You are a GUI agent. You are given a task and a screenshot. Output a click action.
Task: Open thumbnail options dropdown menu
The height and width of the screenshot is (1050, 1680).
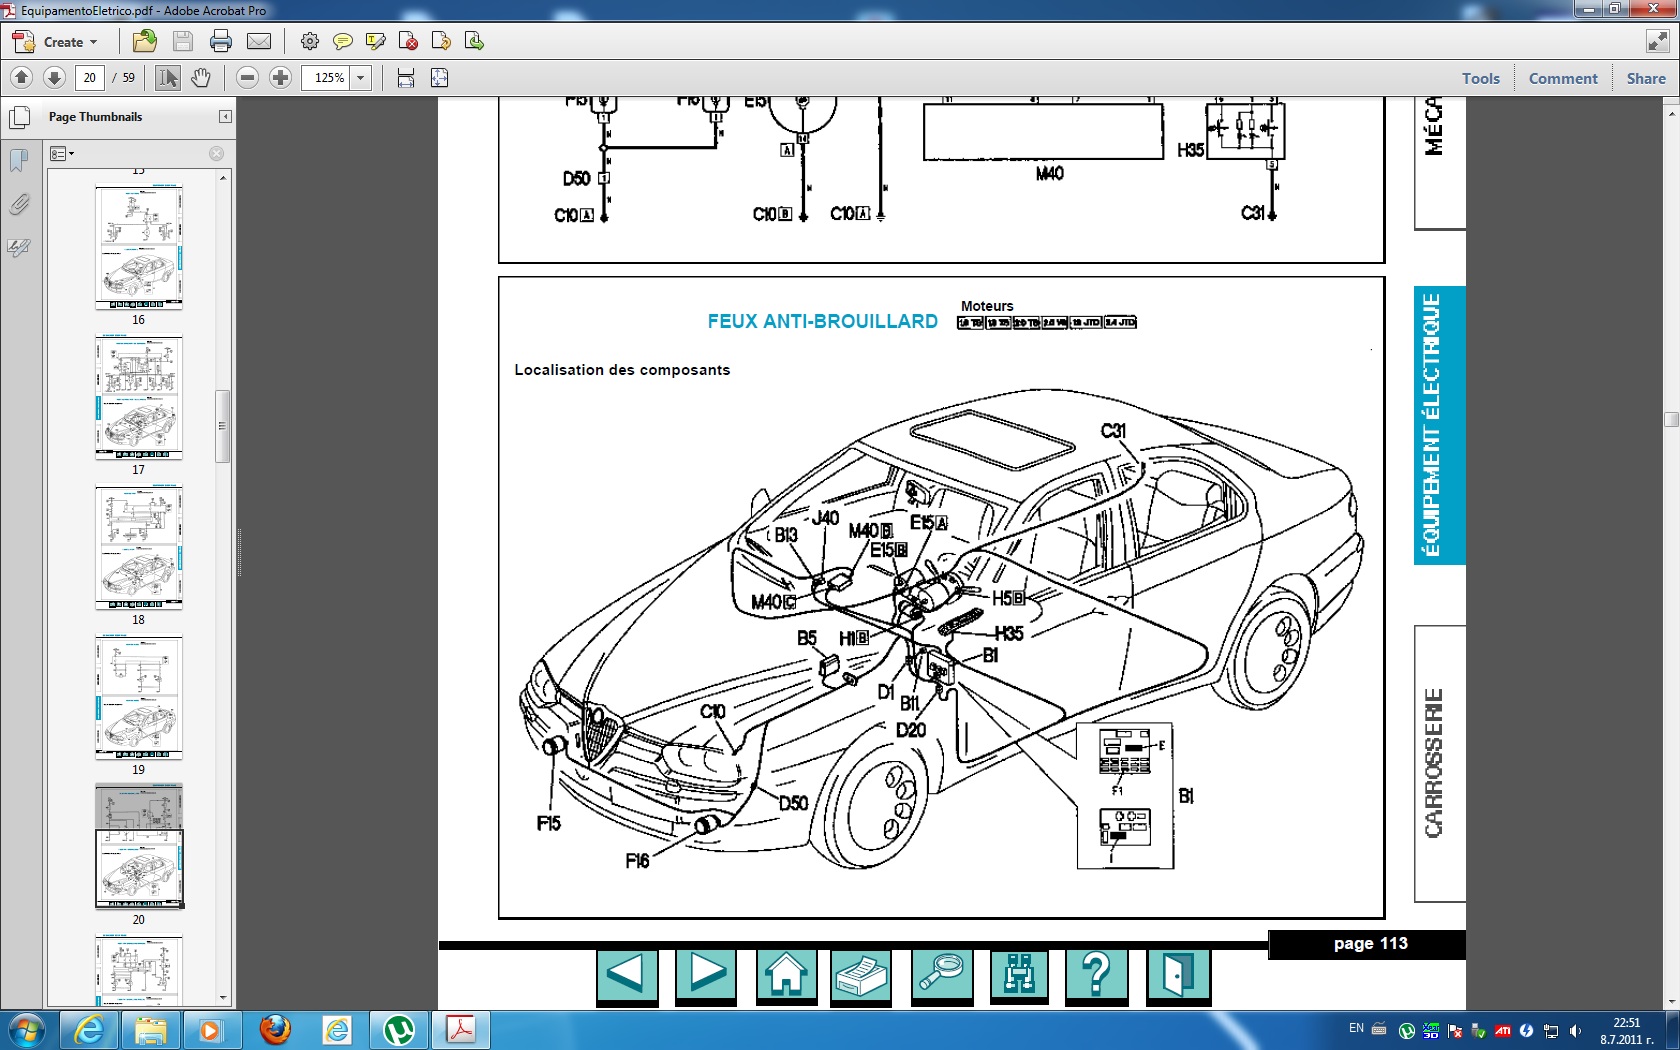[62, 154]
